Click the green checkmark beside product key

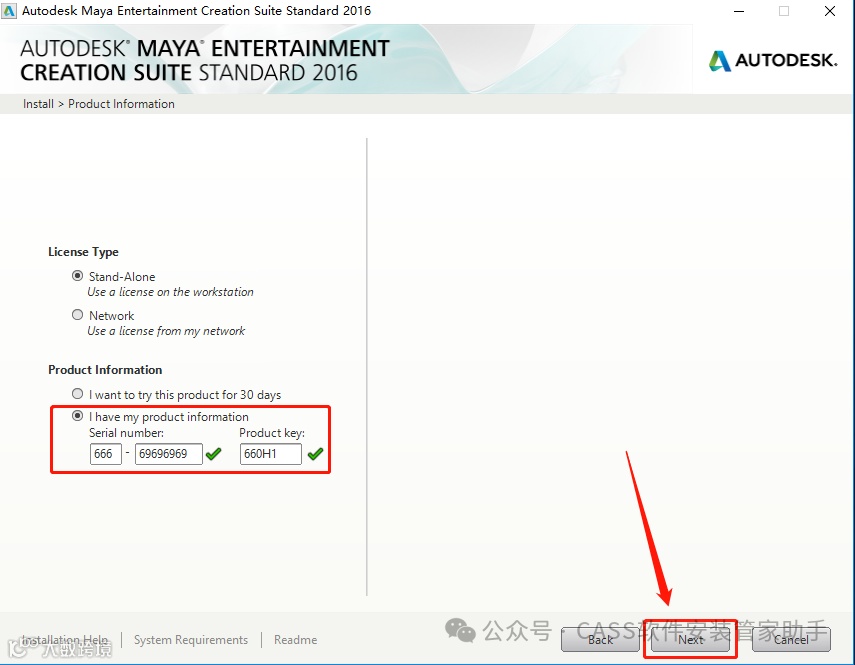point(315,454)
